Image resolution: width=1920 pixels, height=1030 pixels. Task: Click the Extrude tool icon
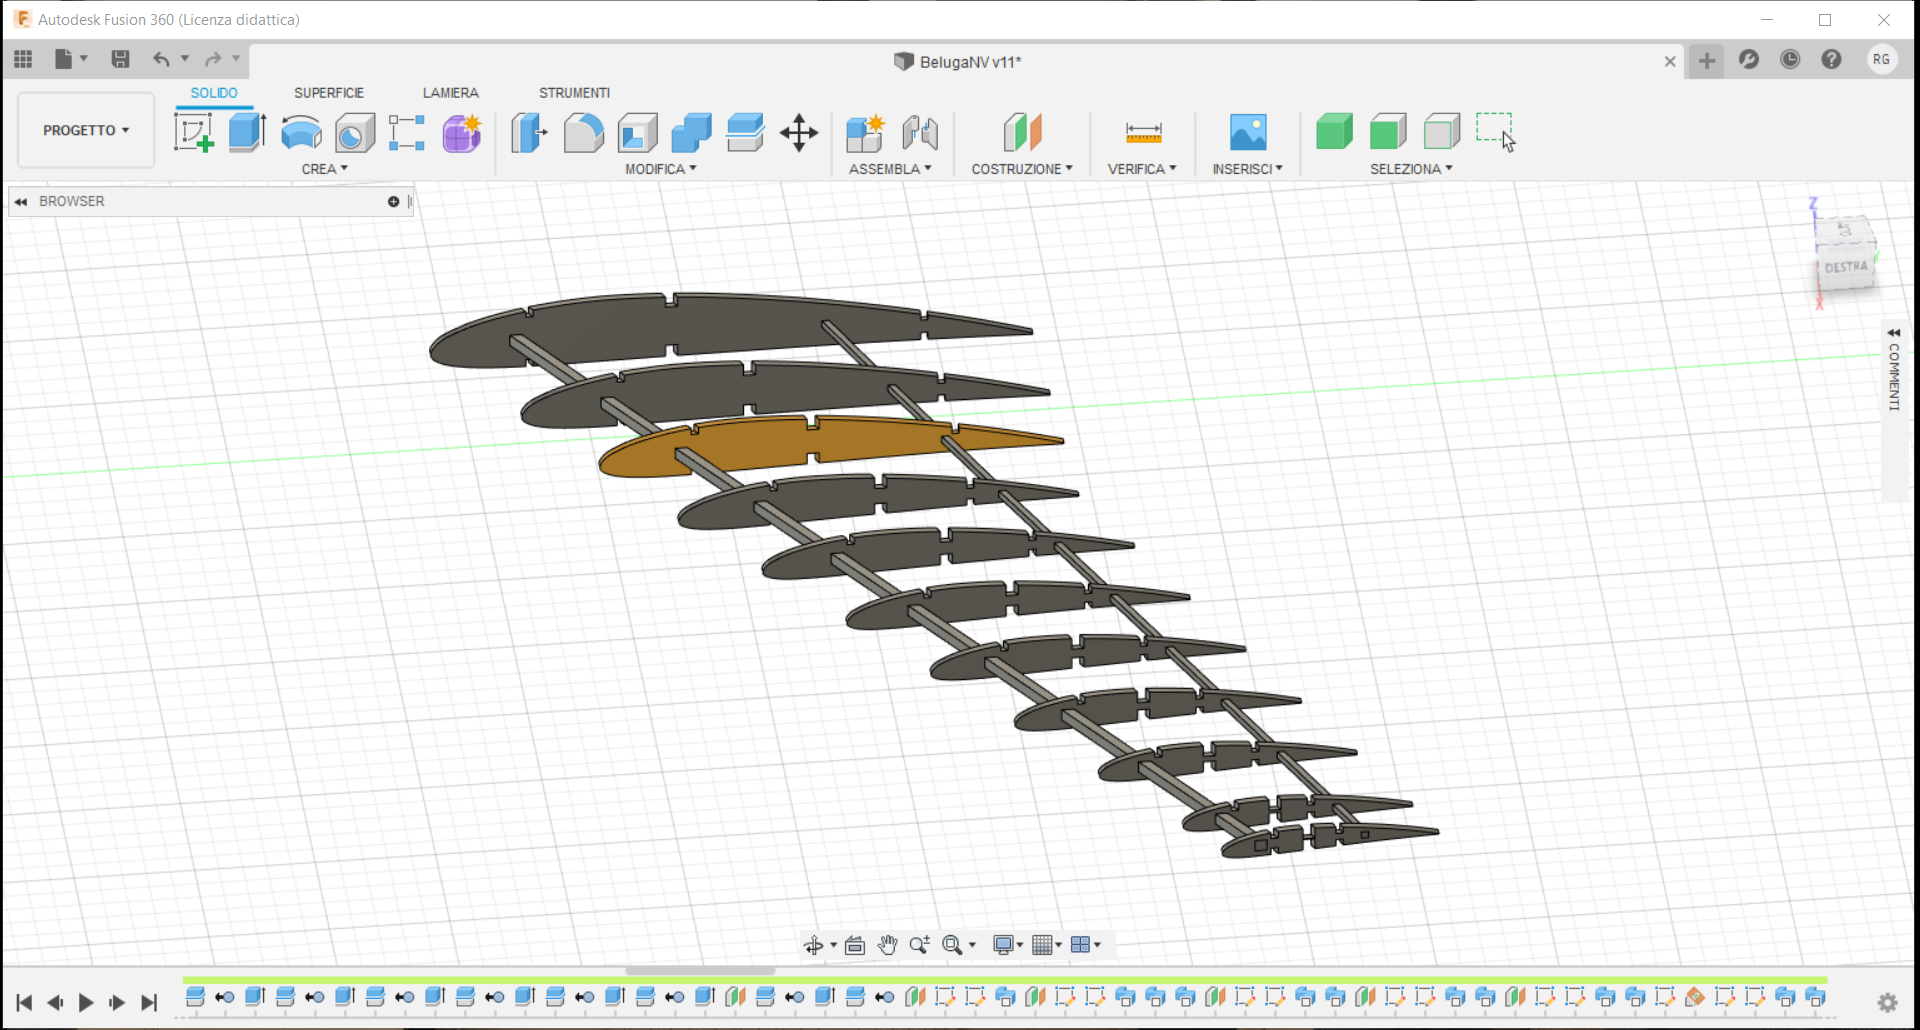tap(247, 132)
